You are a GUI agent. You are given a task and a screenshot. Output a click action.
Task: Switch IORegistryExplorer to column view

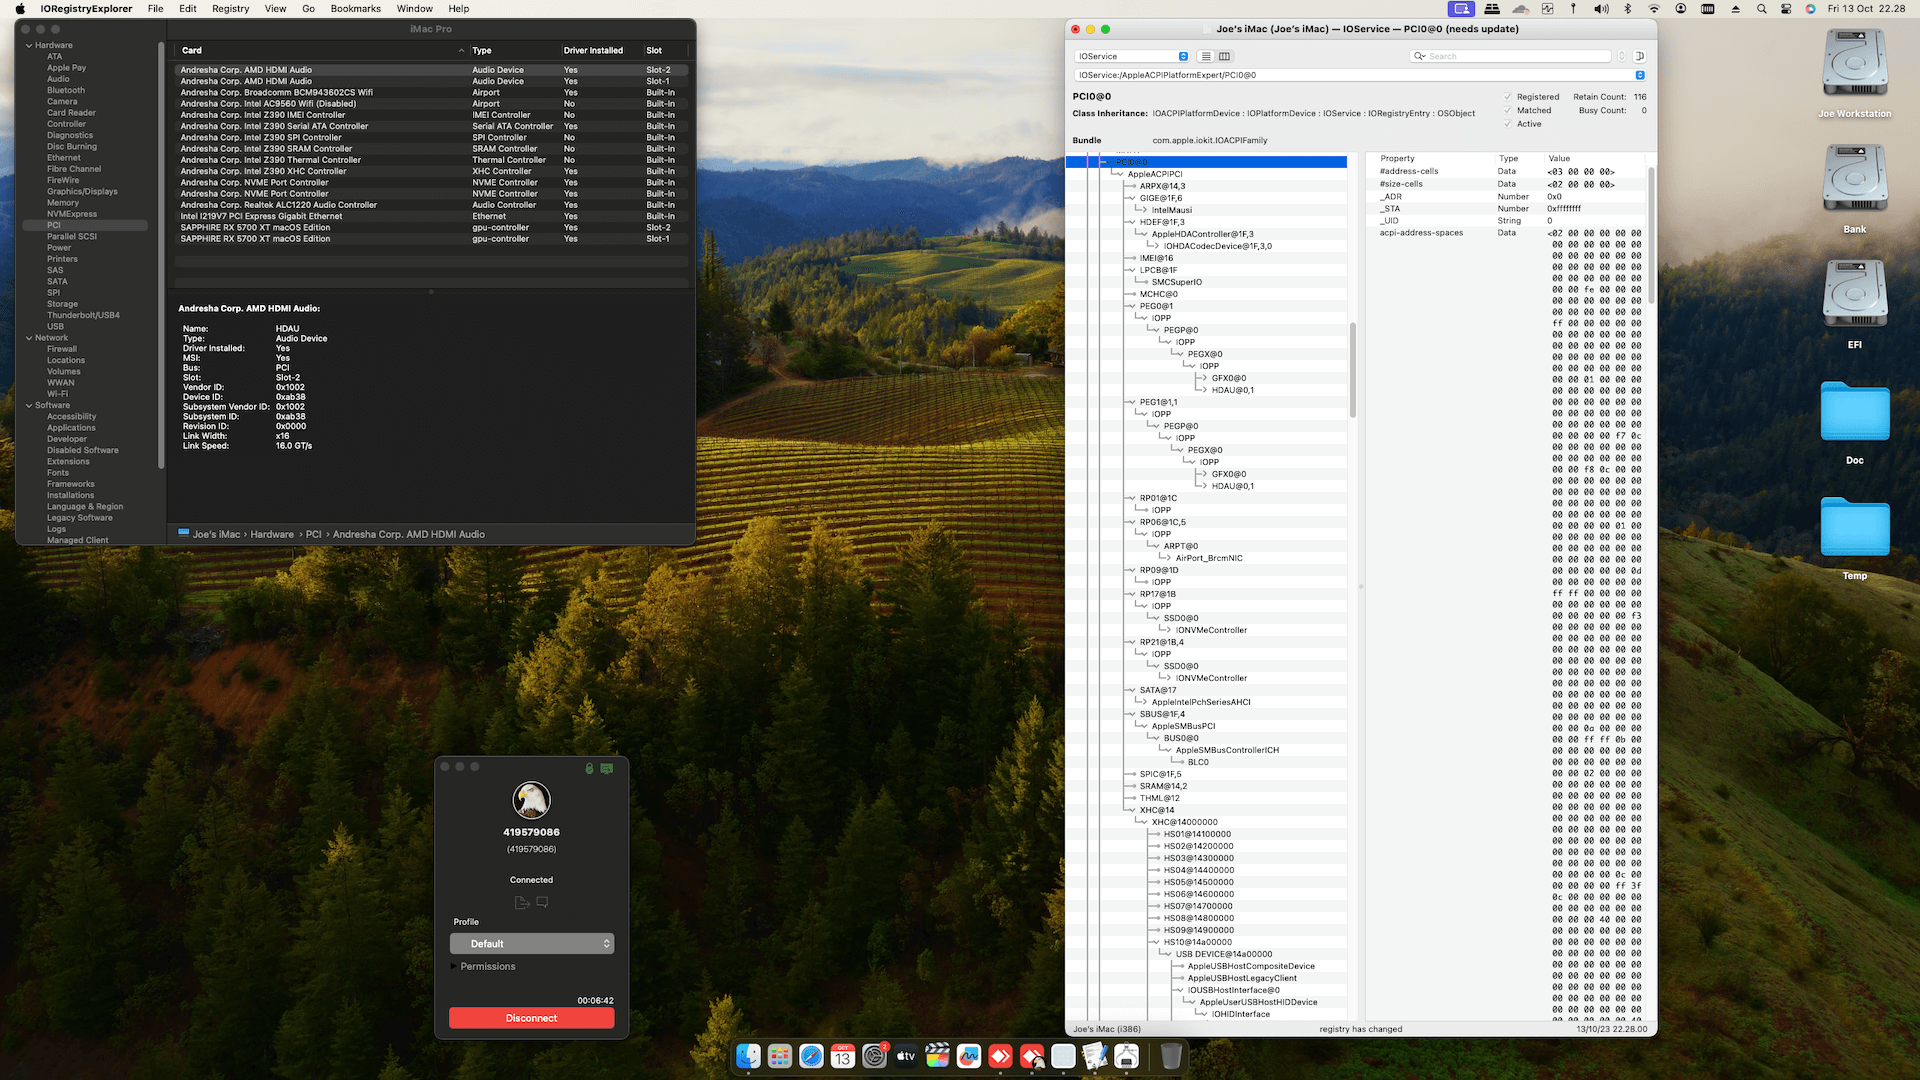point(1224,56)
